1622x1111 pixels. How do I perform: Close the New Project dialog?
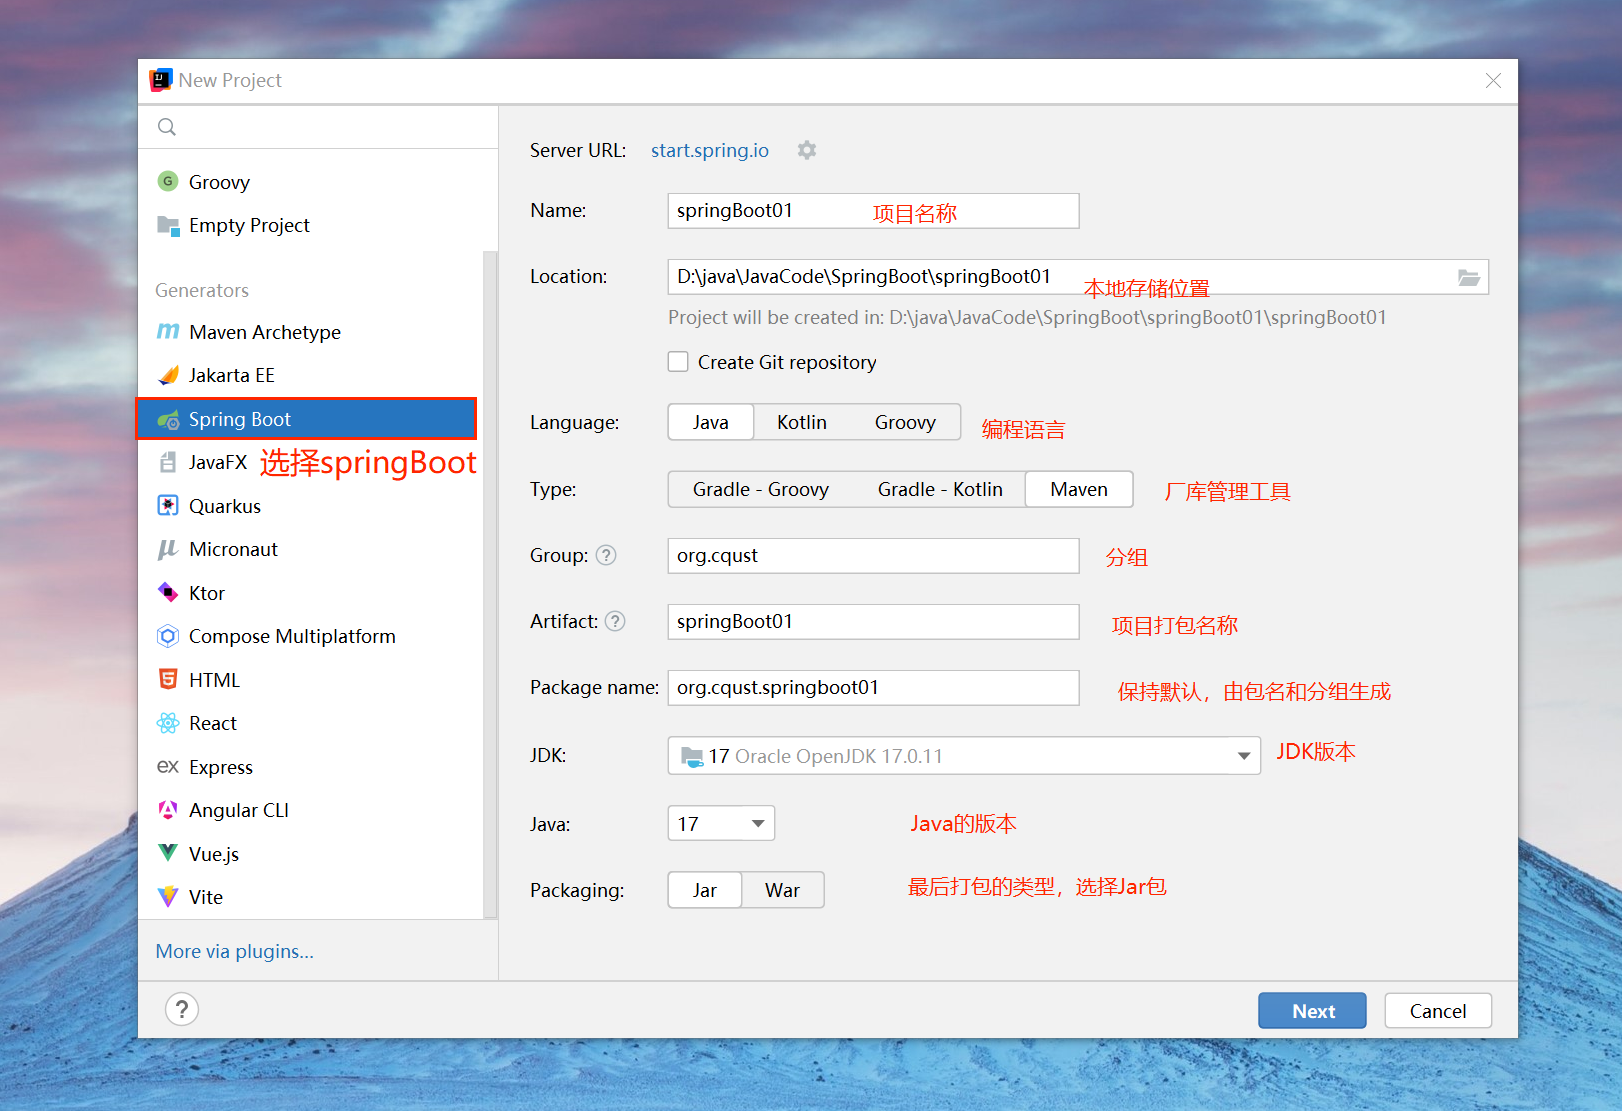click(1493, 80)
